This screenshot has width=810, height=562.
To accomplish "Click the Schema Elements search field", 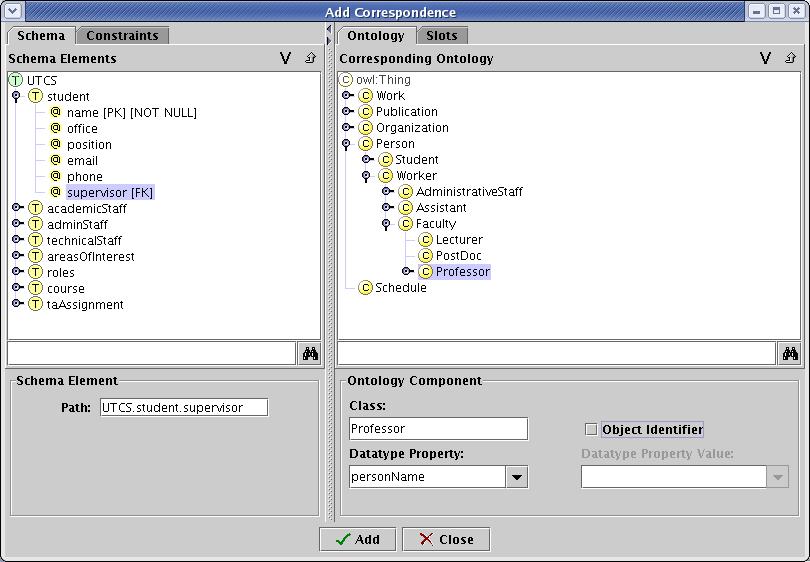I will pos(152,354).
